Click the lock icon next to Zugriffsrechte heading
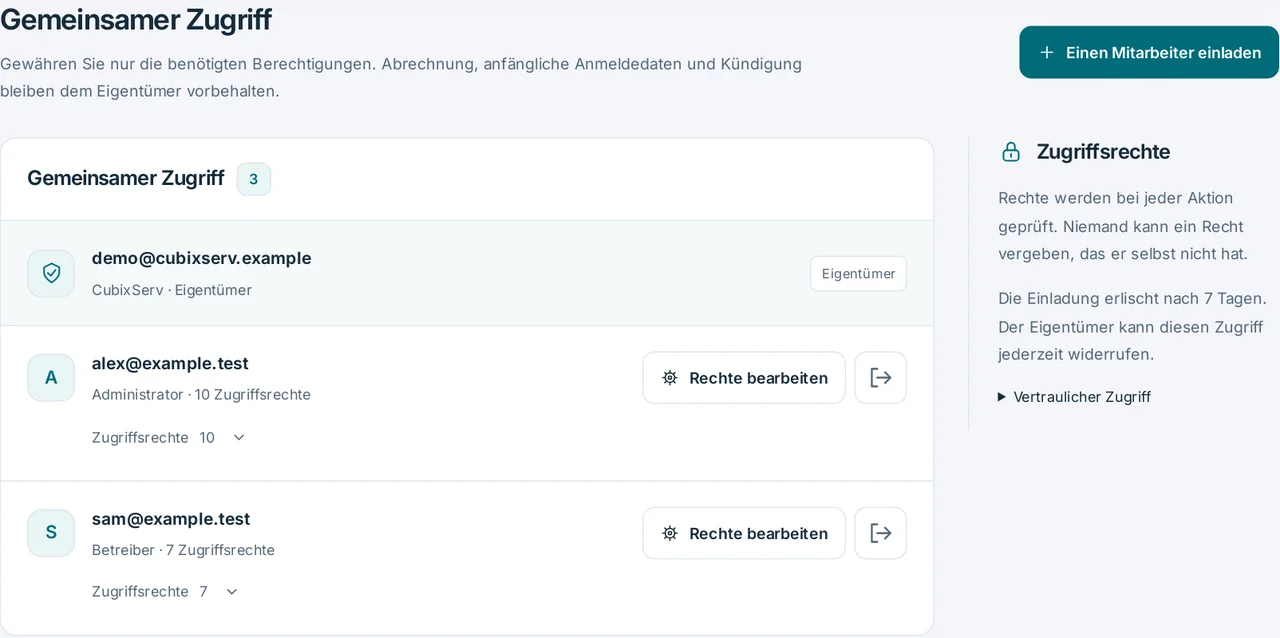Viewport: 1280px width, 638px height. (x=1011, y=152)
